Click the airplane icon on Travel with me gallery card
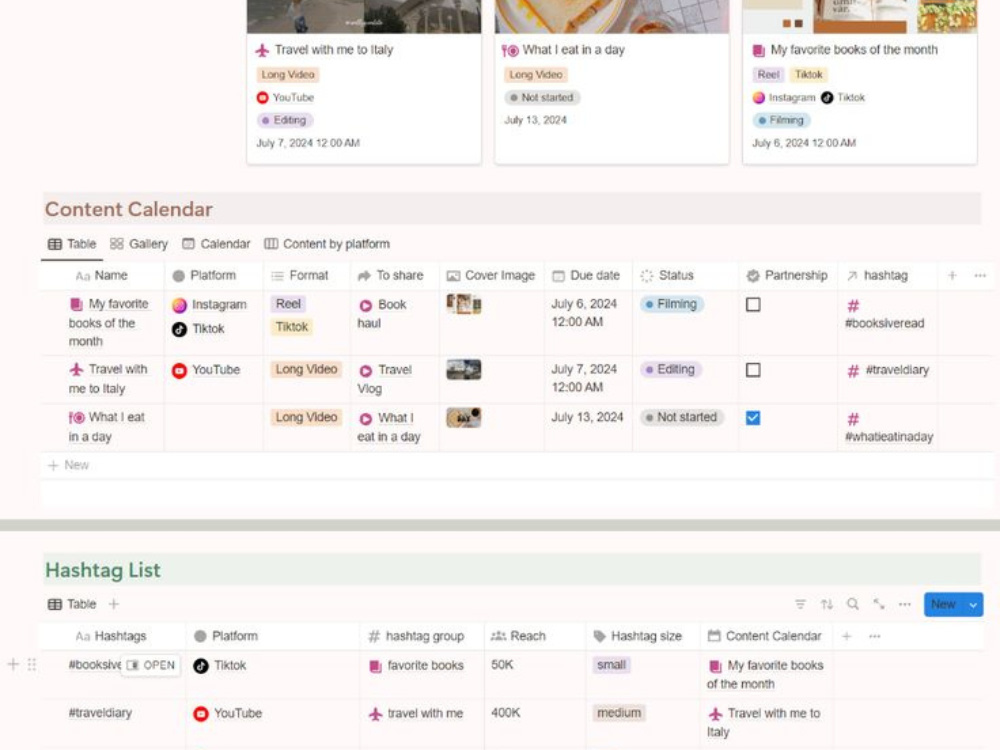This screenshot has height=750, width=1000. coord(262,50)
